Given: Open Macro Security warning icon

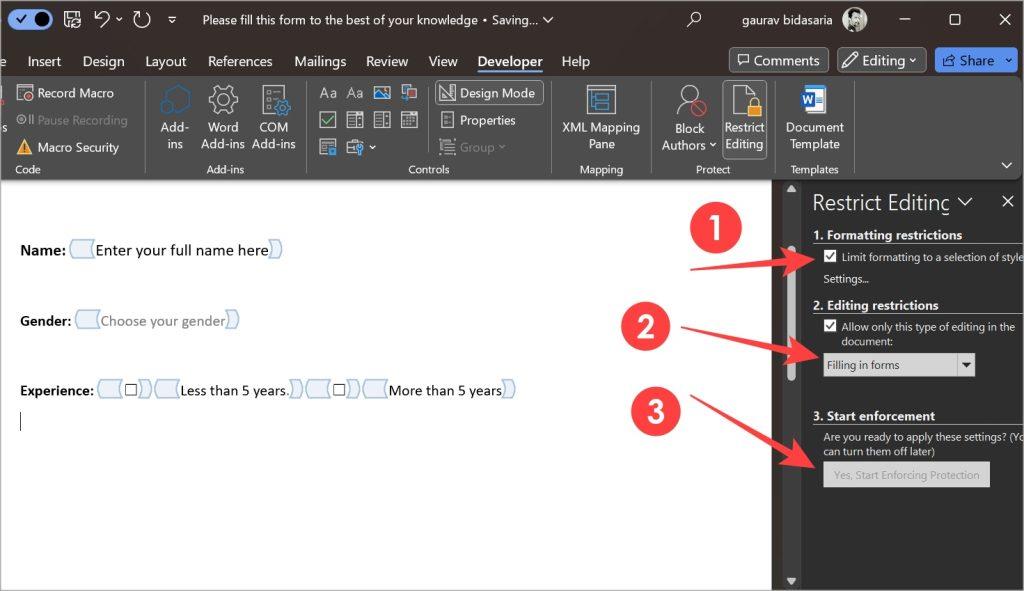Looking at the screenshot, I should [24, 147].
